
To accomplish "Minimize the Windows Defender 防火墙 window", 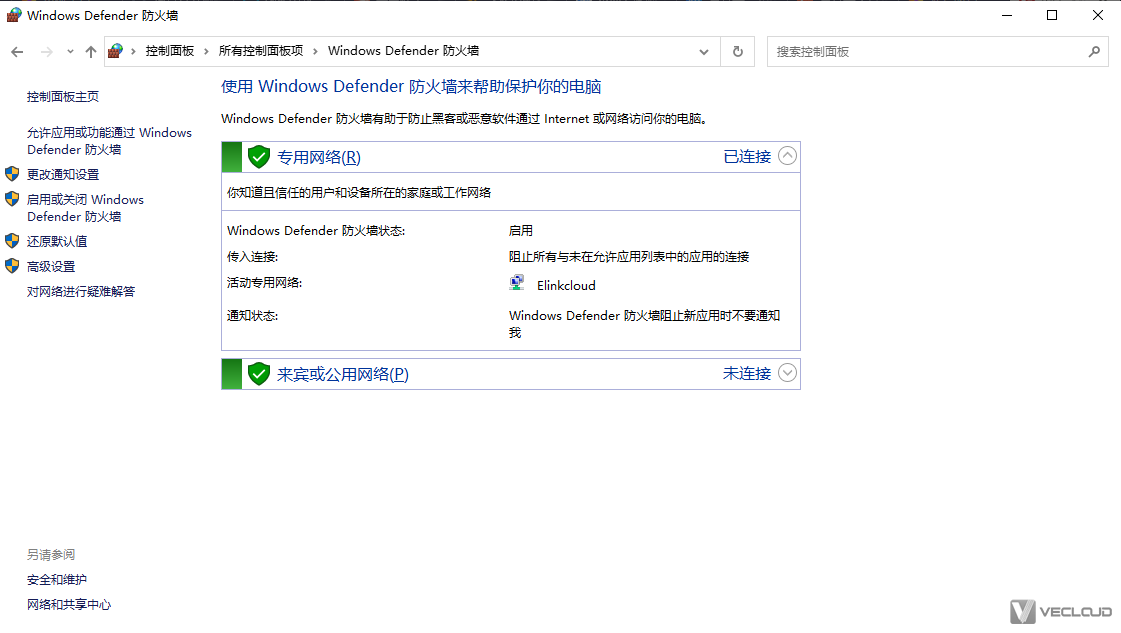I will pos(1007,15).
